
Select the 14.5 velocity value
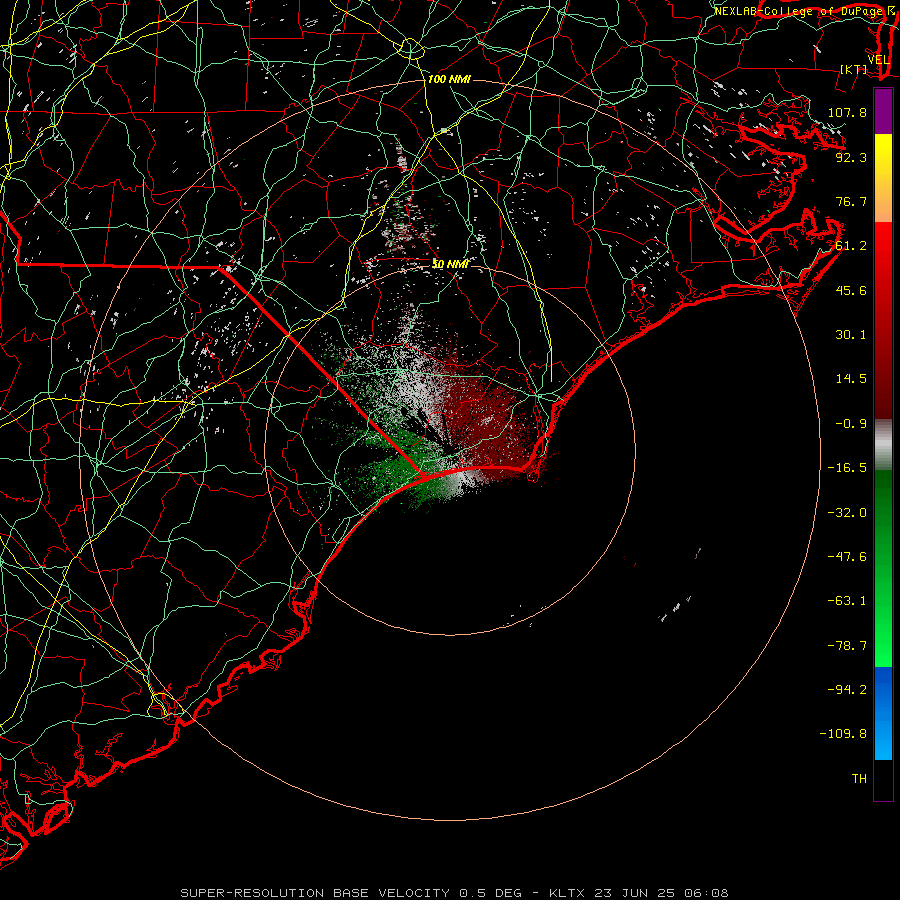click(851, 379)
